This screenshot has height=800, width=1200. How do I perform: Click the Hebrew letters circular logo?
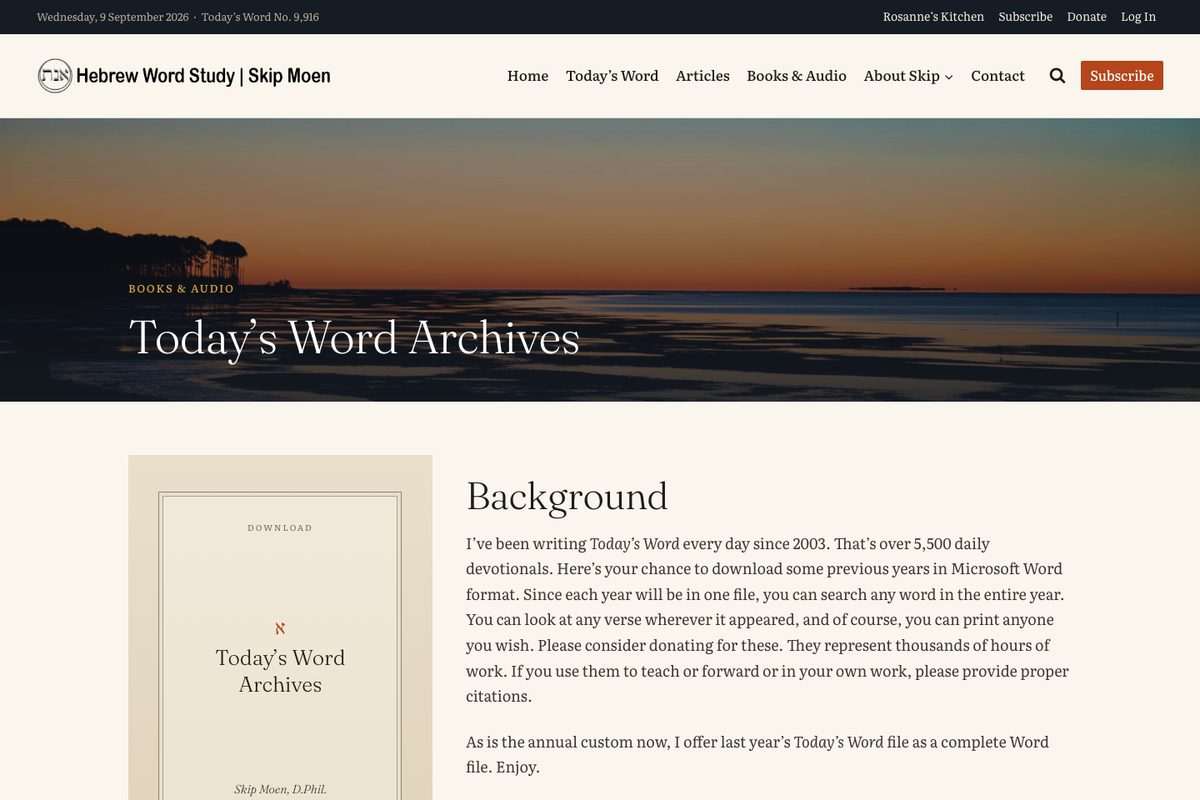[55, 76]
